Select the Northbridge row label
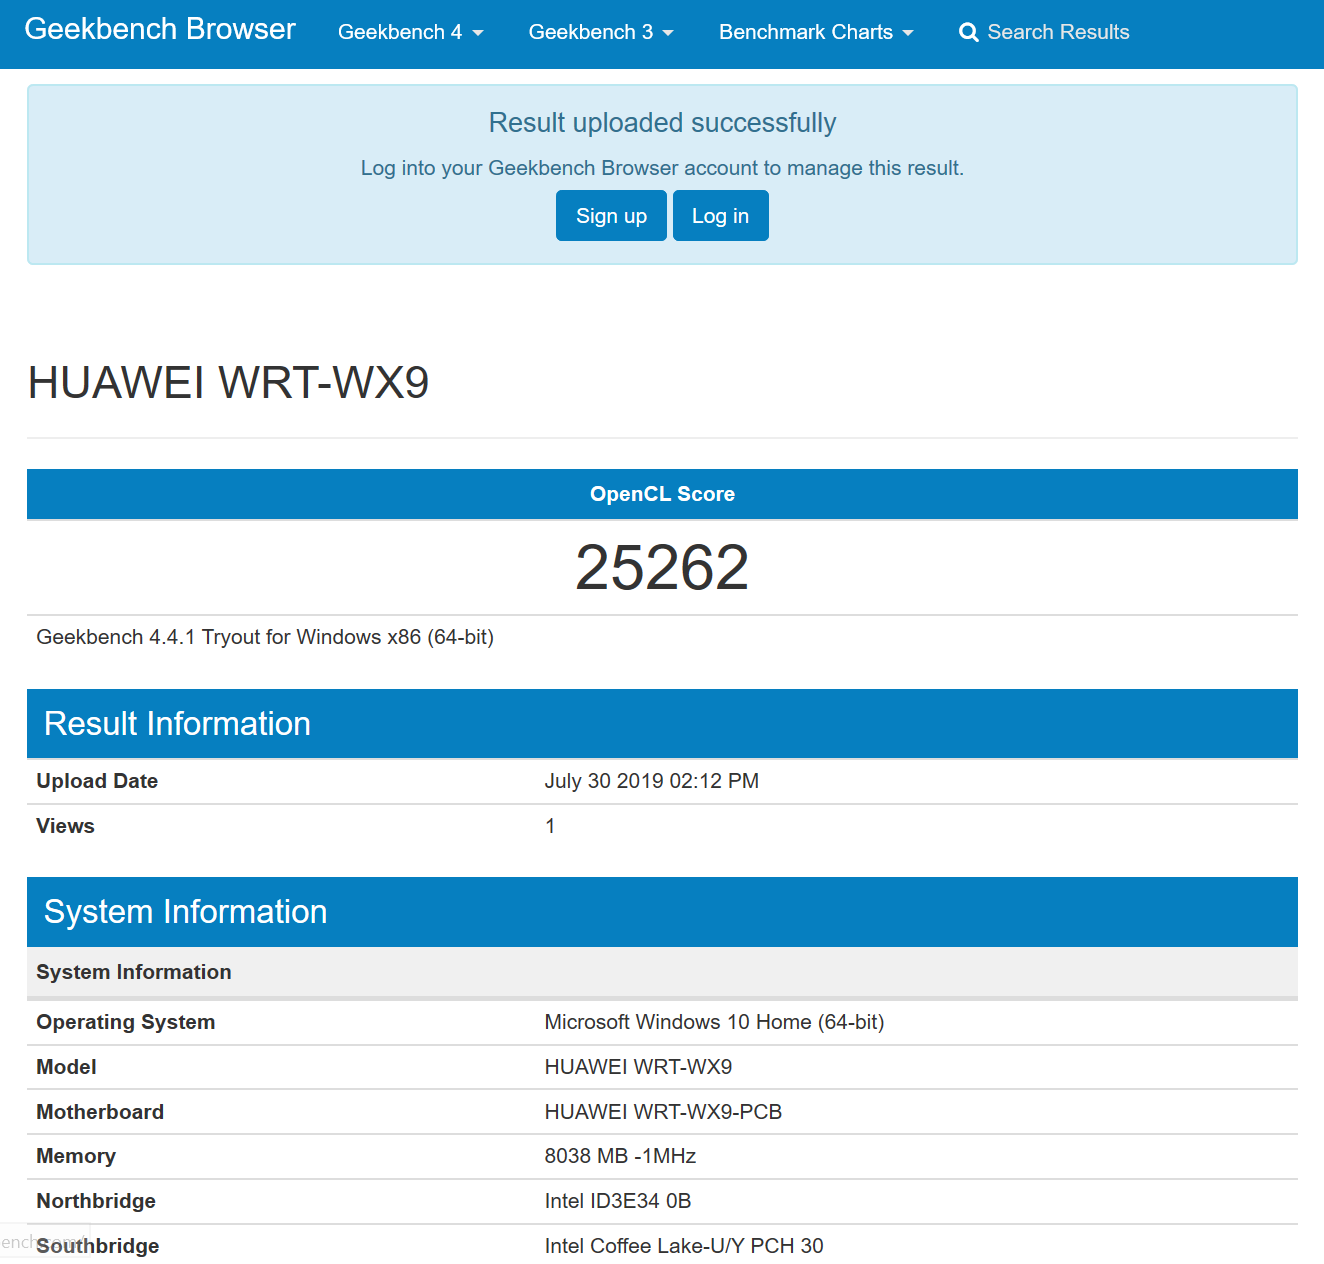 click(x=96, y=1201)
